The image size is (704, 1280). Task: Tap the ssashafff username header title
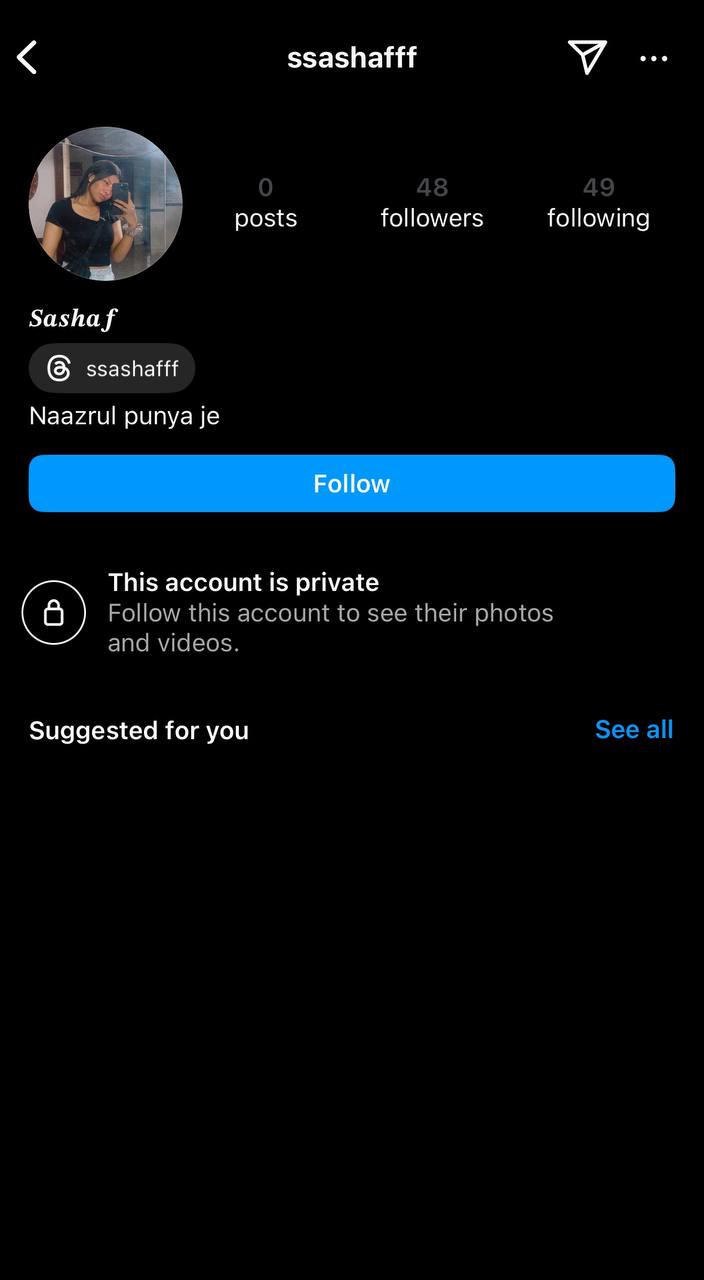pos(352,58)
